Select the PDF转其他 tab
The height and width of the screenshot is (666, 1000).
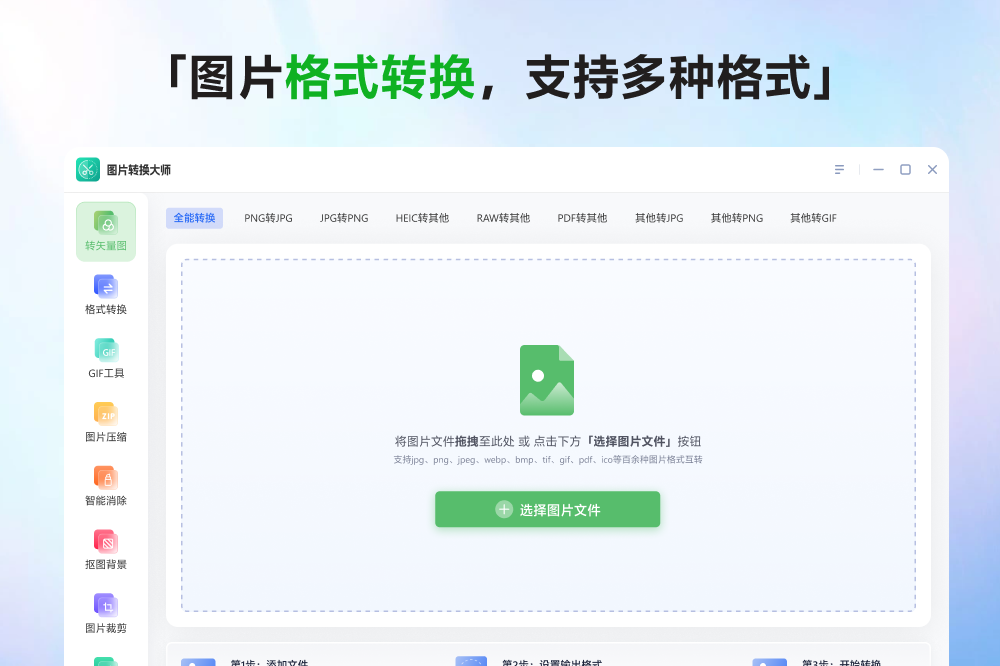click(x=582, y=218)
